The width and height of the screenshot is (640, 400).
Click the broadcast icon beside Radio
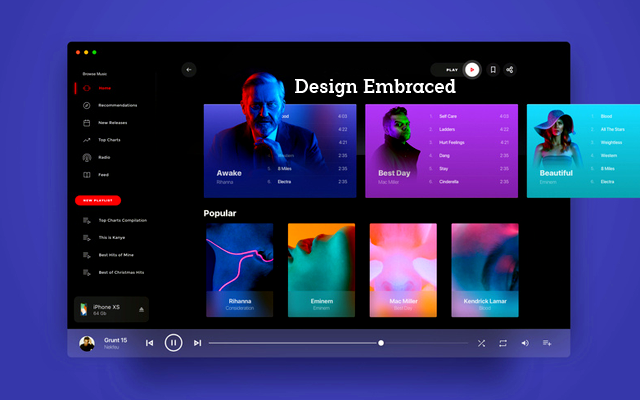pos(87,158)
